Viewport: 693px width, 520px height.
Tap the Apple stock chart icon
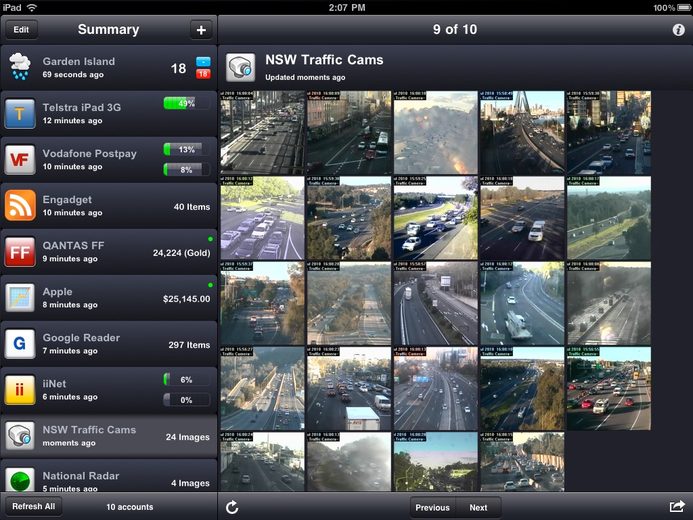click(20, 298)
